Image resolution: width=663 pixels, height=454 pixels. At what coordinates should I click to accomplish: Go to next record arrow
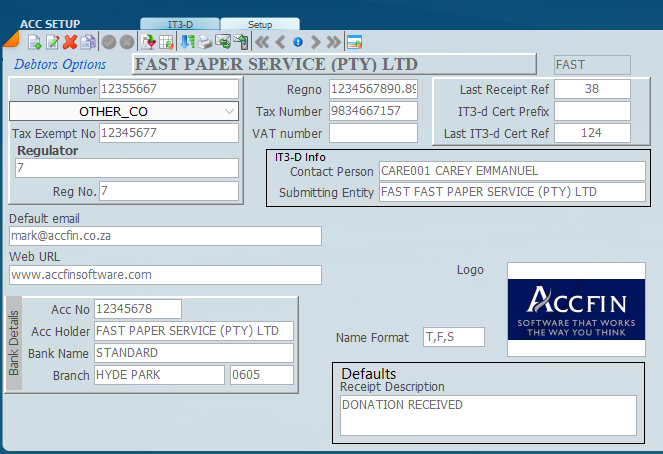315,42
